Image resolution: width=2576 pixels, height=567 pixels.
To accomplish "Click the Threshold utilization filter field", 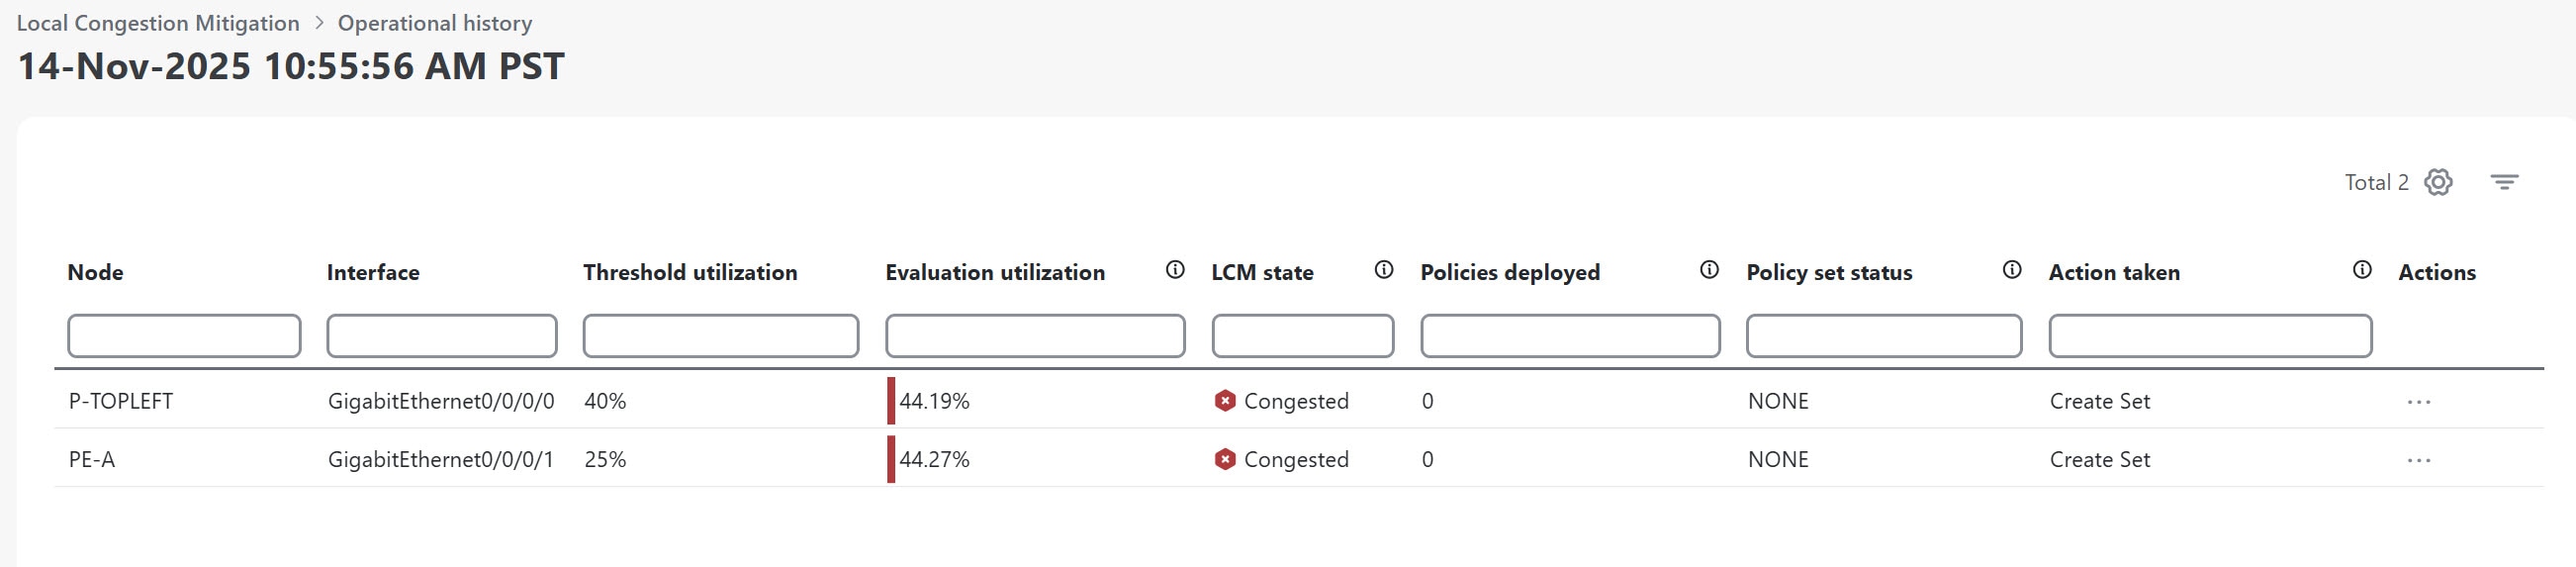I will (720, 336).
